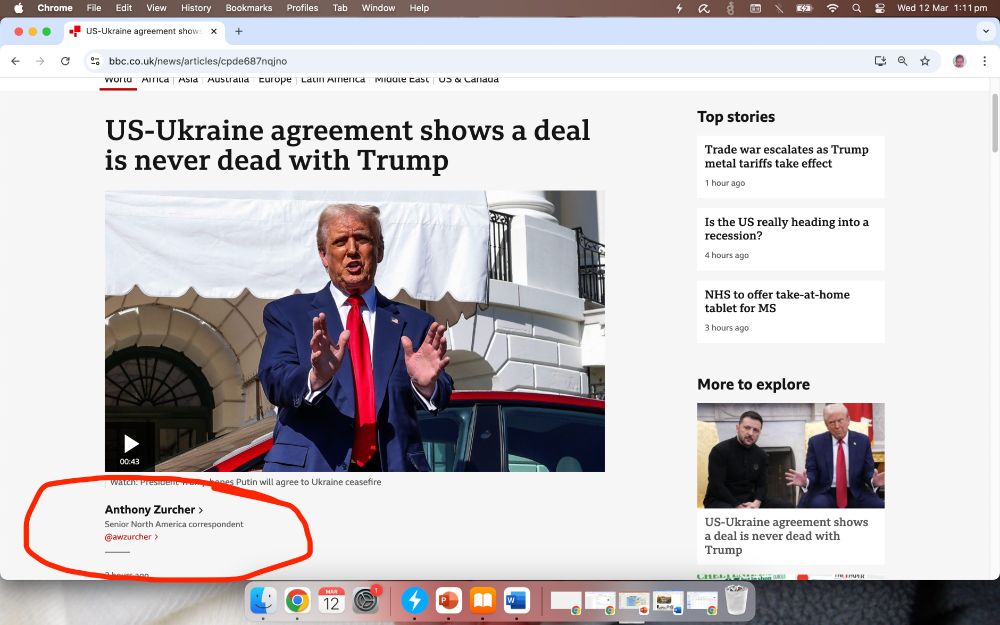Open the Help menu
Screen dimensions: 1000x625
[419, 8]
